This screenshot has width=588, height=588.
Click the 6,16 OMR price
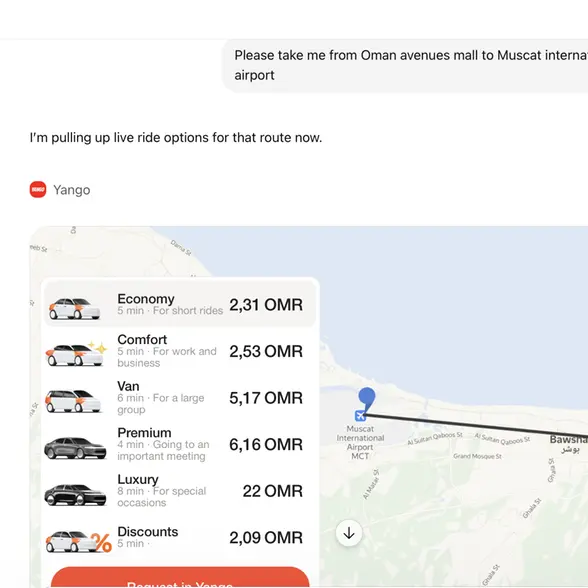point(266,444)
